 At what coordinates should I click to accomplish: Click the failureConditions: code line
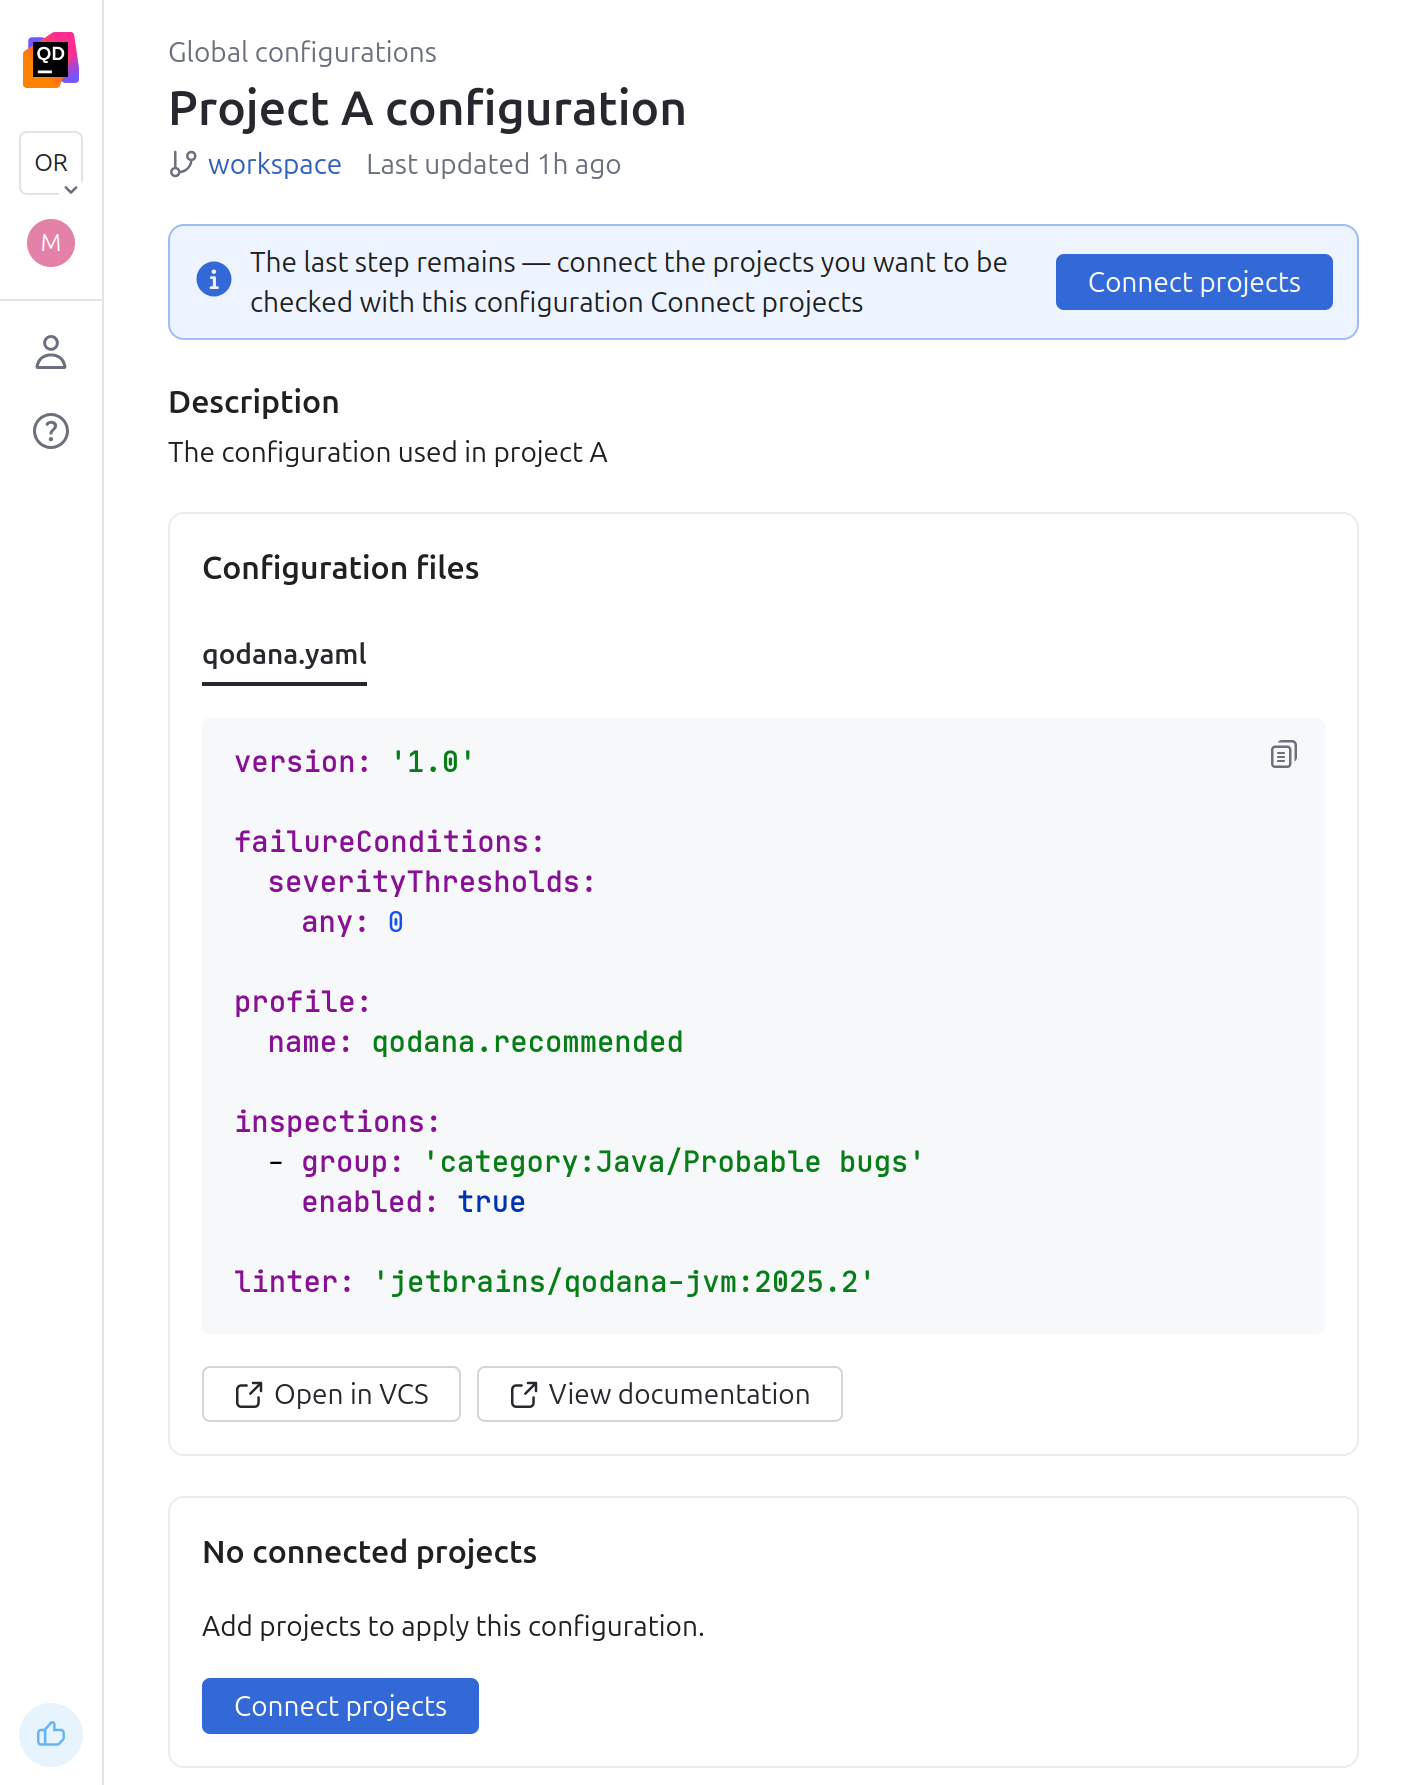point(389,842)
